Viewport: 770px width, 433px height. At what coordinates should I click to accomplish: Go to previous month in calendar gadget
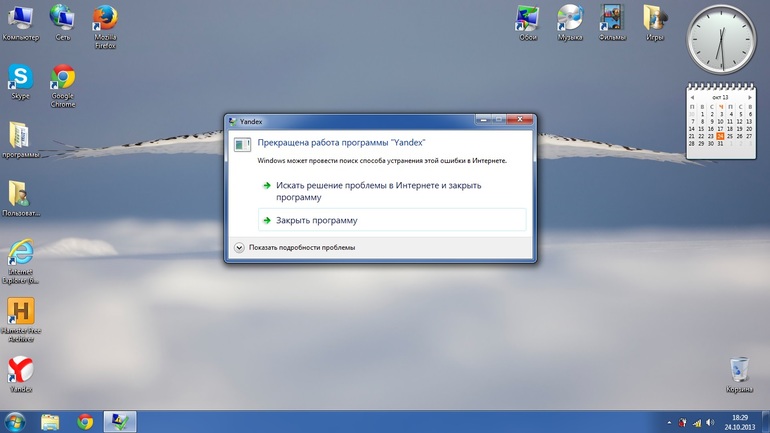click(692, 97)
